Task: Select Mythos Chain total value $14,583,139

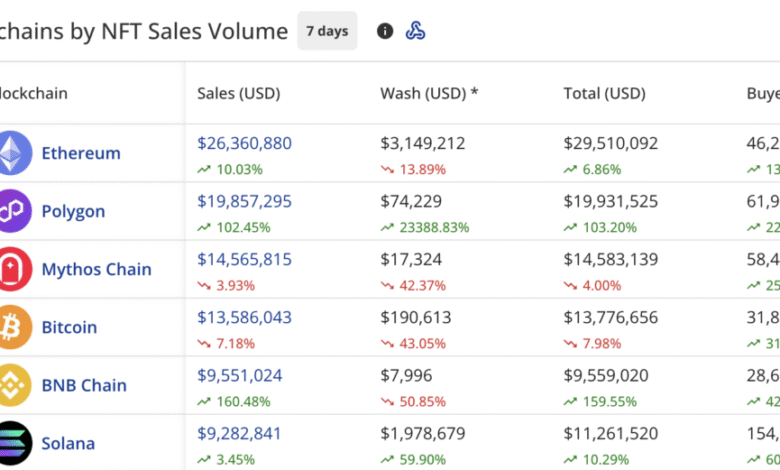Action: [x=610, y=260]
